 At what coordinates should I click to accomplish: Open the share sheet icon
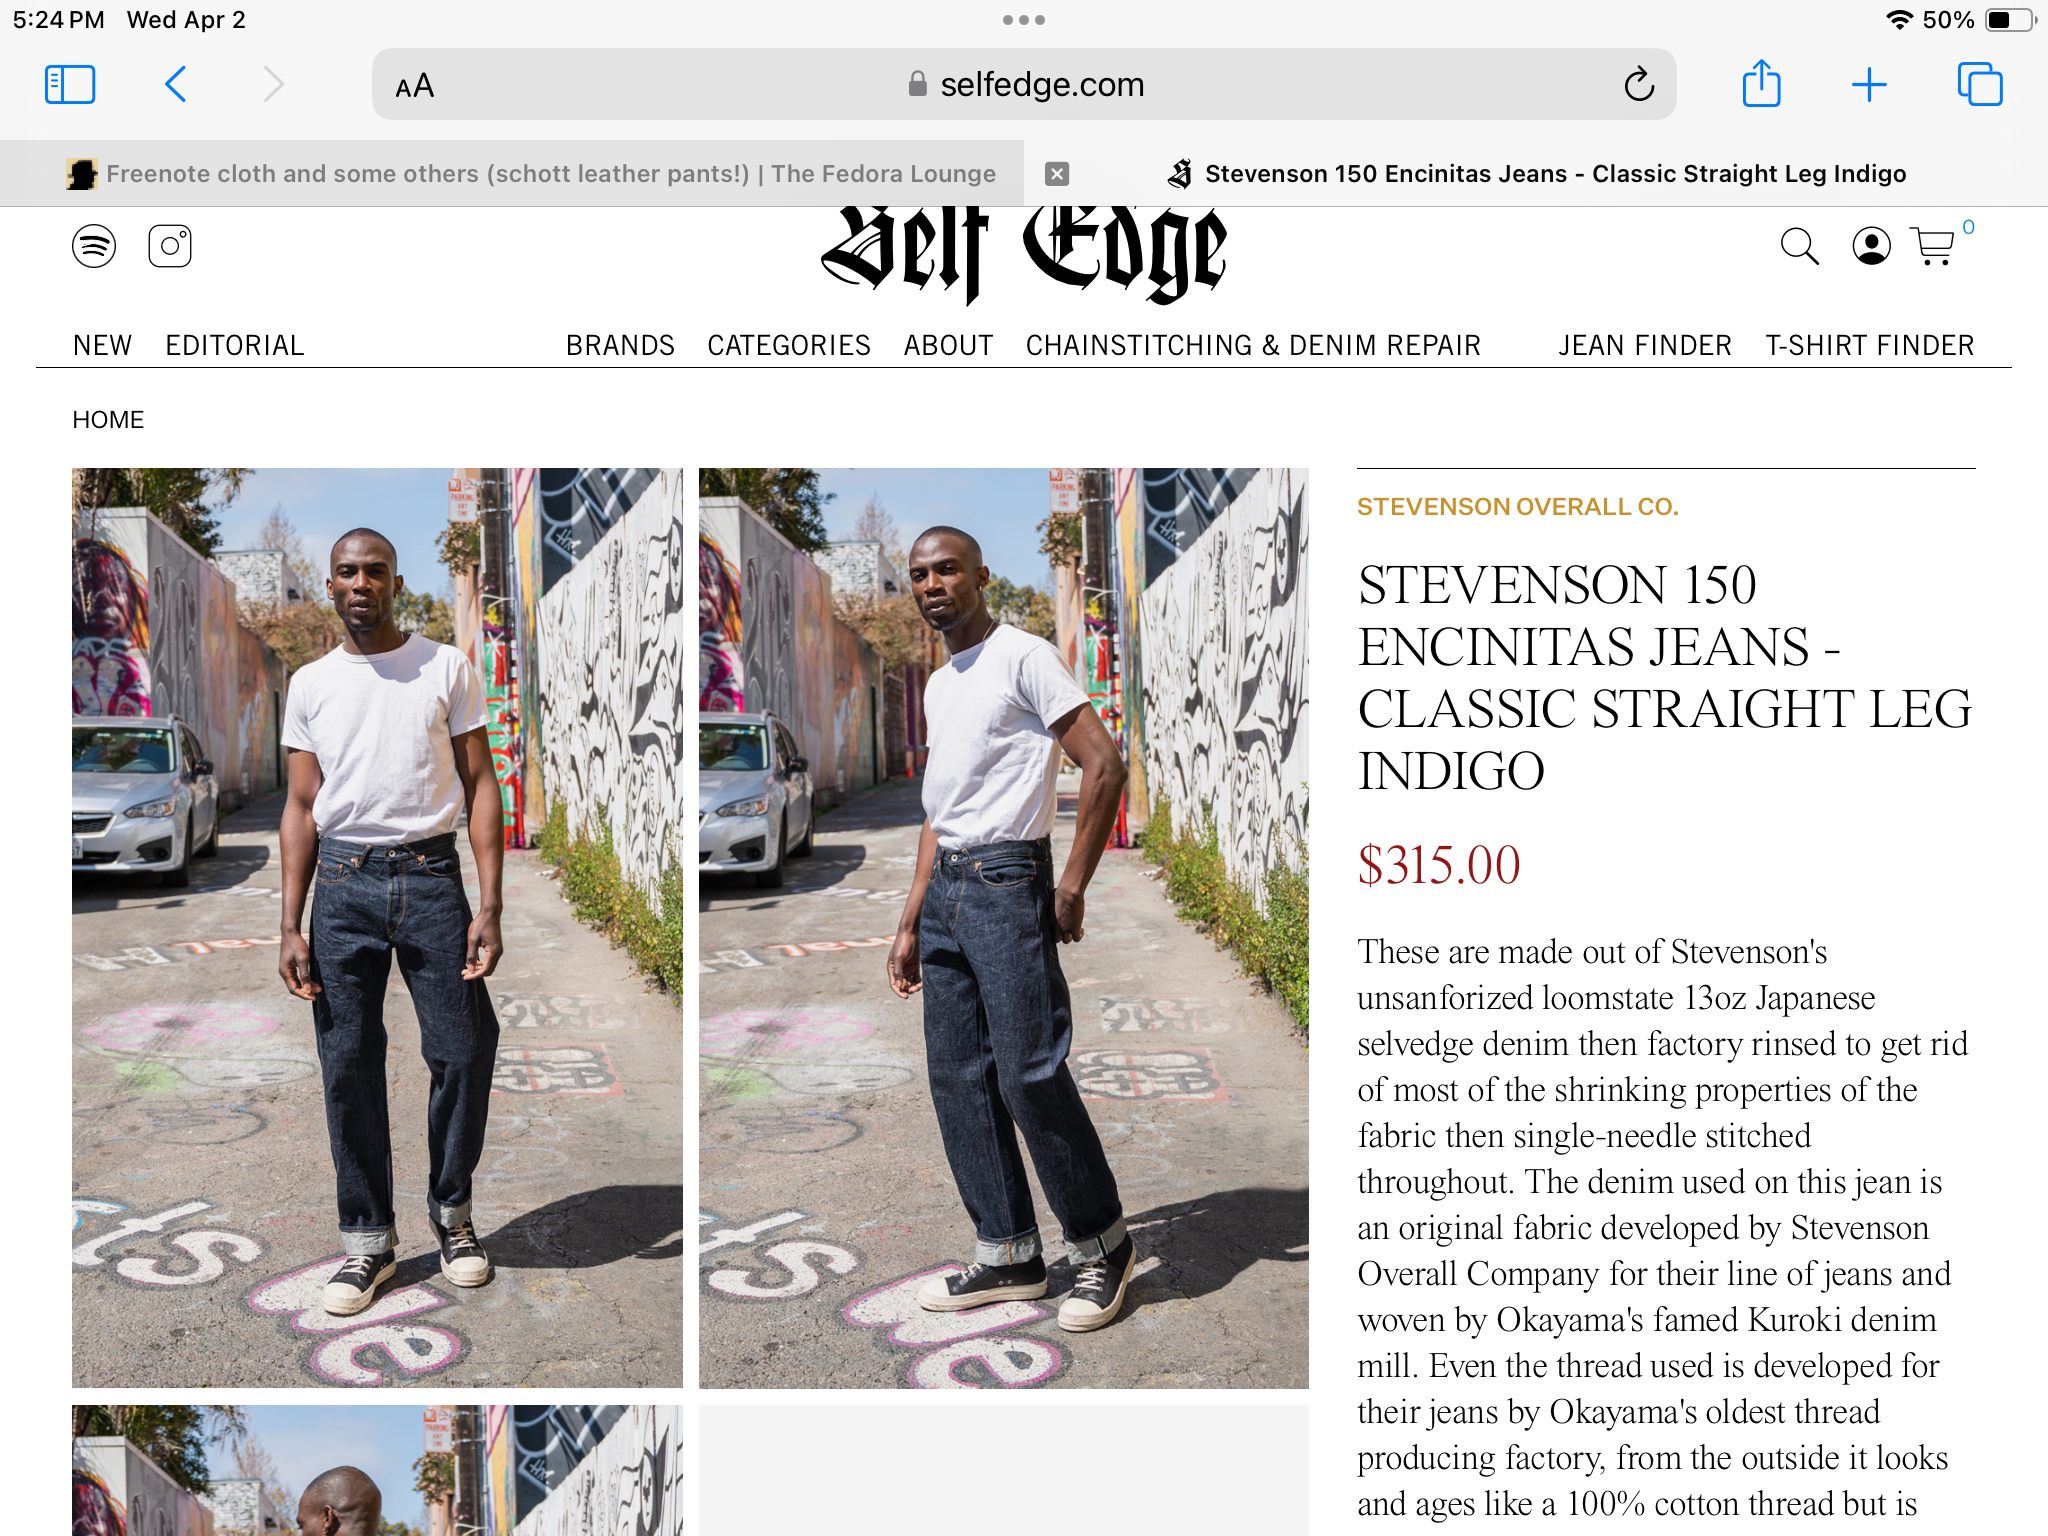pos(1761,83)
